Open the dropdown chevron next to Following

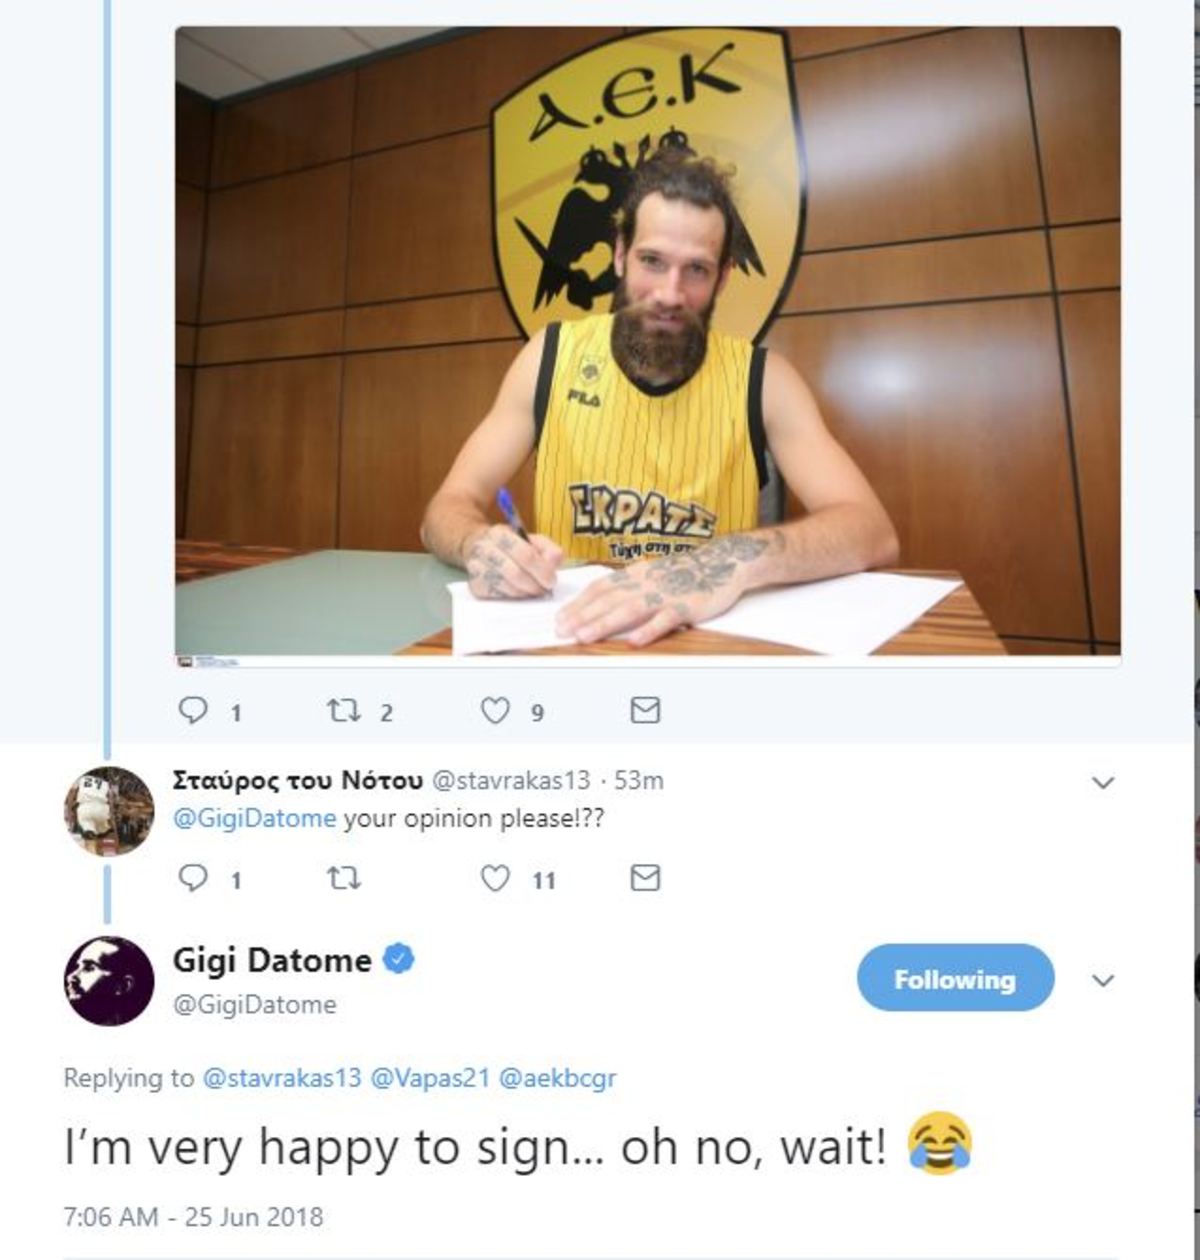1103,980
